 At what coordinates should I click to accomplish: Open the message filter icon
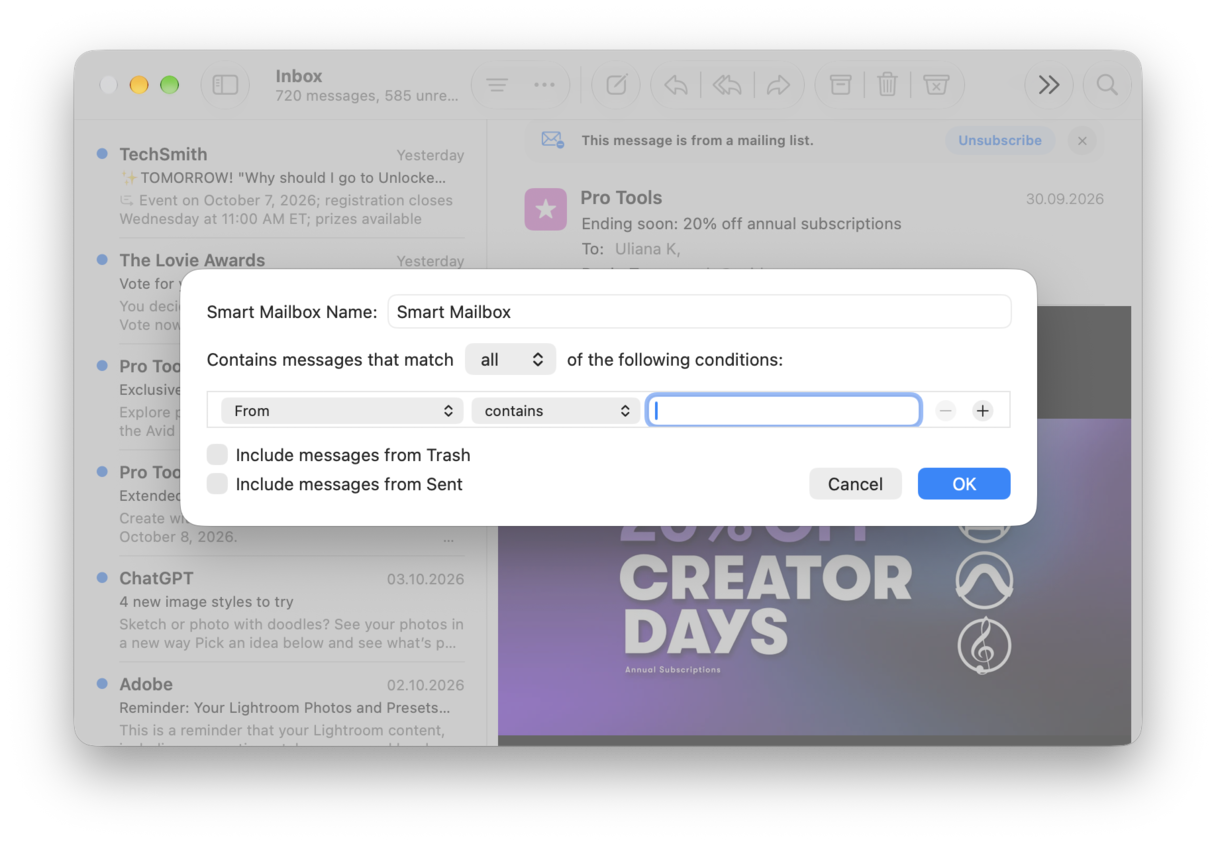[x=497, y=85]
